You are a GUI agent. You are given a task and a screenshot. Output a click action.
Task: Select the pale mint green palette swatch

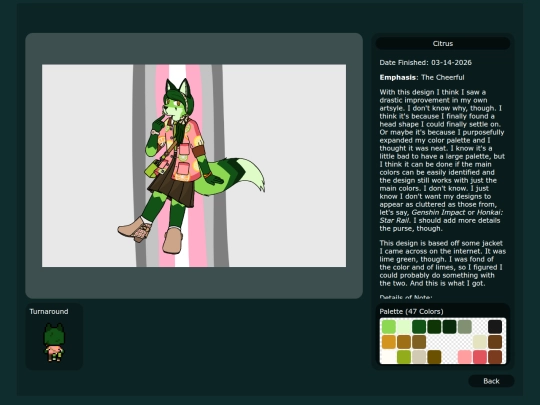pos(404,327)
